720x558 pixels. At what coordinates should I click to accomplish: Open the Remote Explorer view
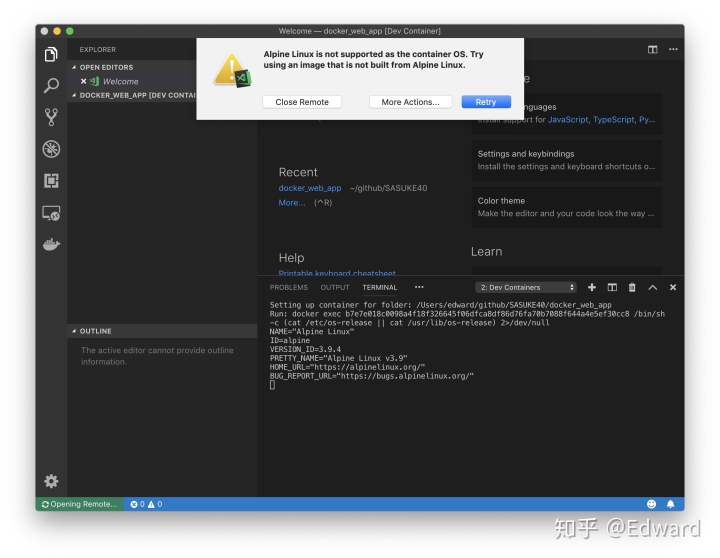tap(51, 213)
